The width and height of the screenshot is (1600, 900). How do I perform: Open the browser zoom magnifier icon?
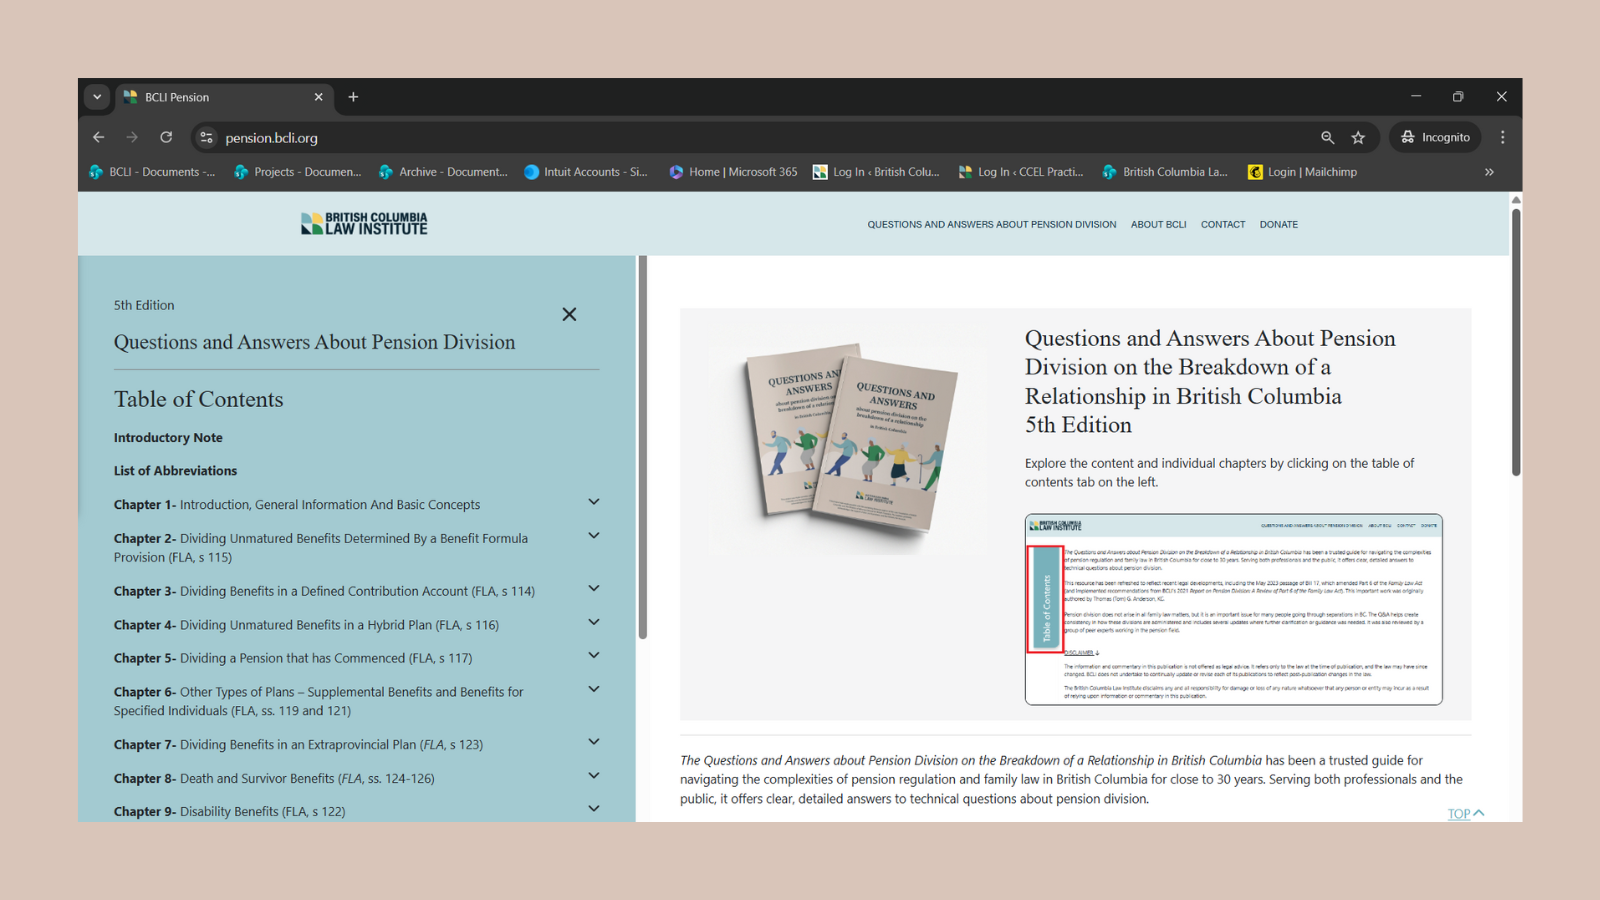[x=1327, y=137]
